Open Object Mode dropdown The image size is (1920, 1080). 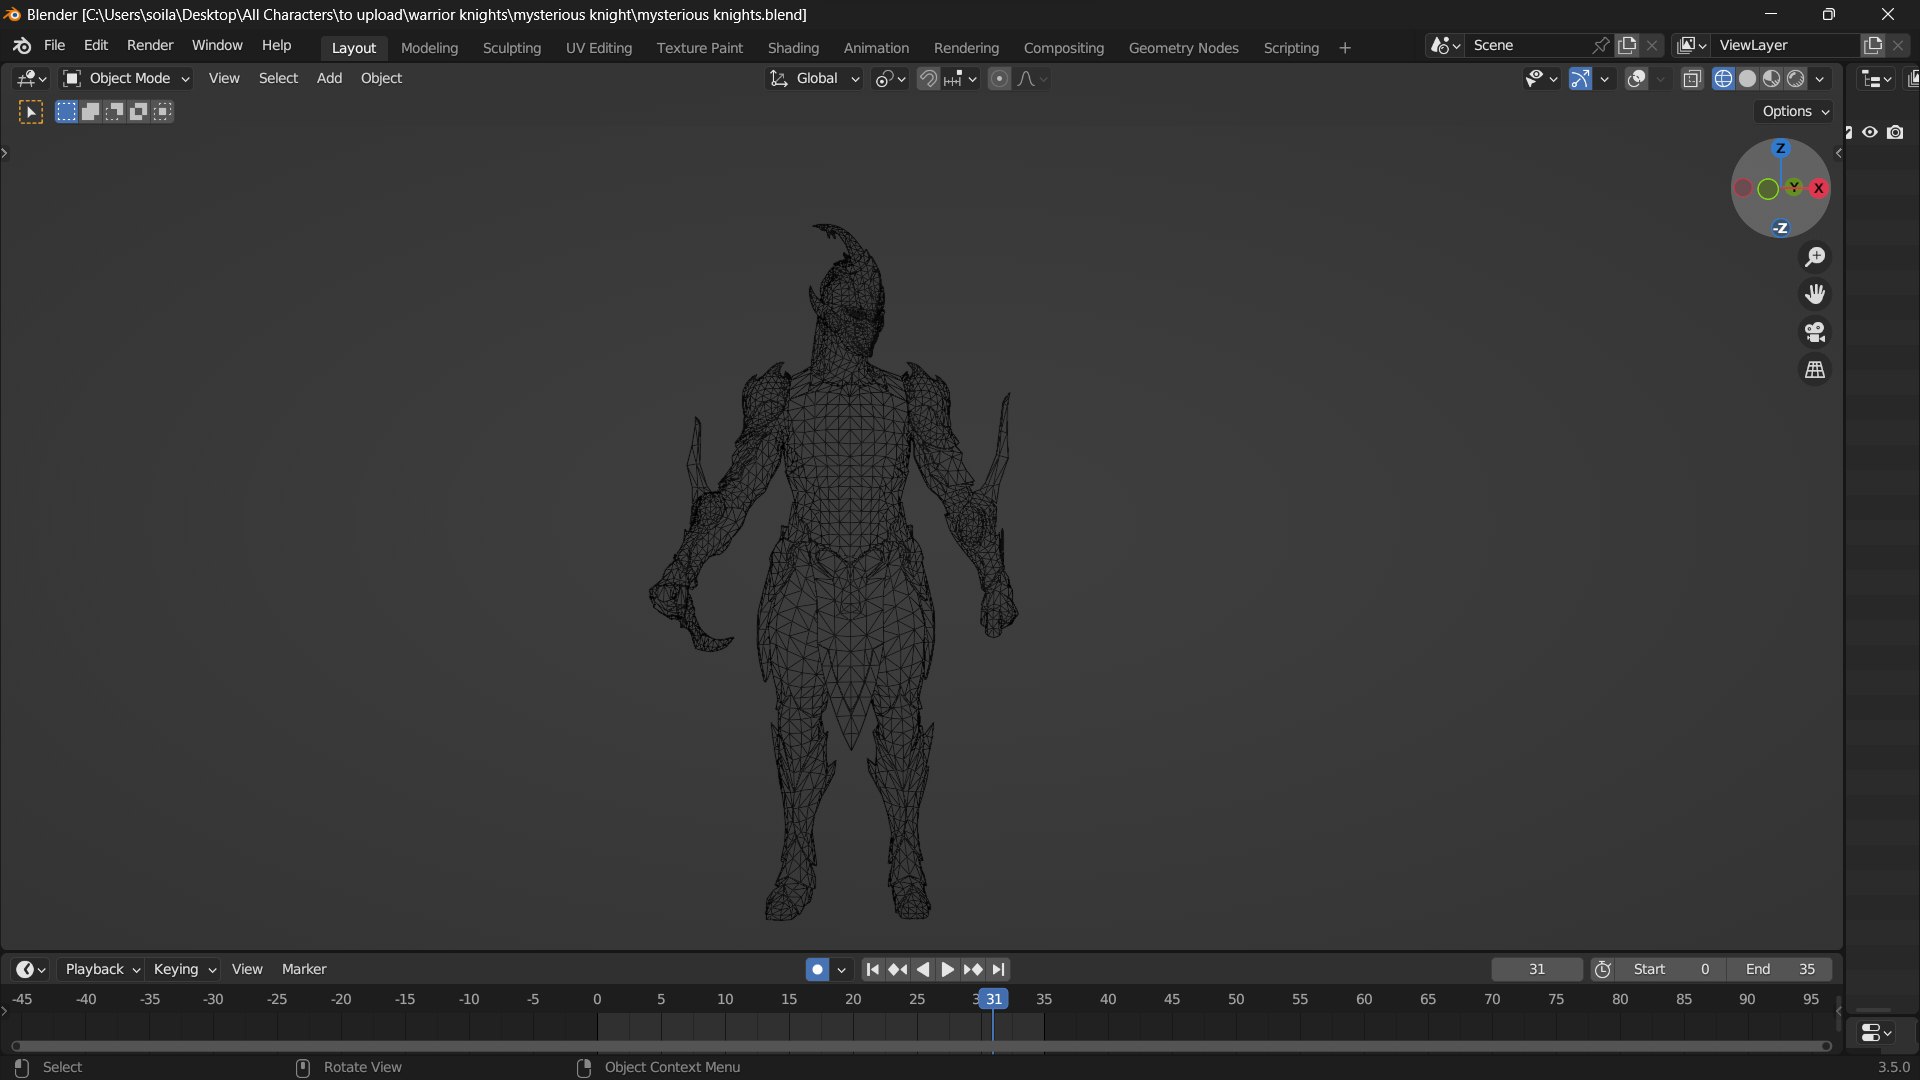coord(126,79)
